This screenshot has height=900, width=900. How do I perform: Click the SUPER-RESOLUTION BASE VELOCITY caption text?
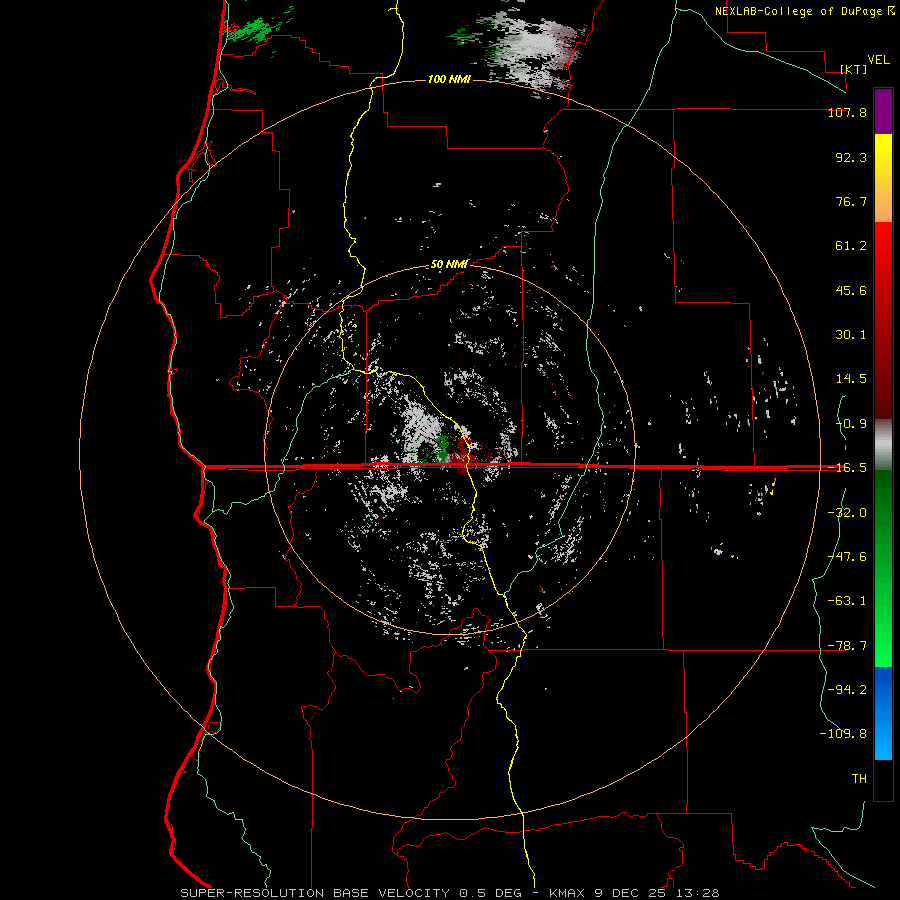point(317,893)
